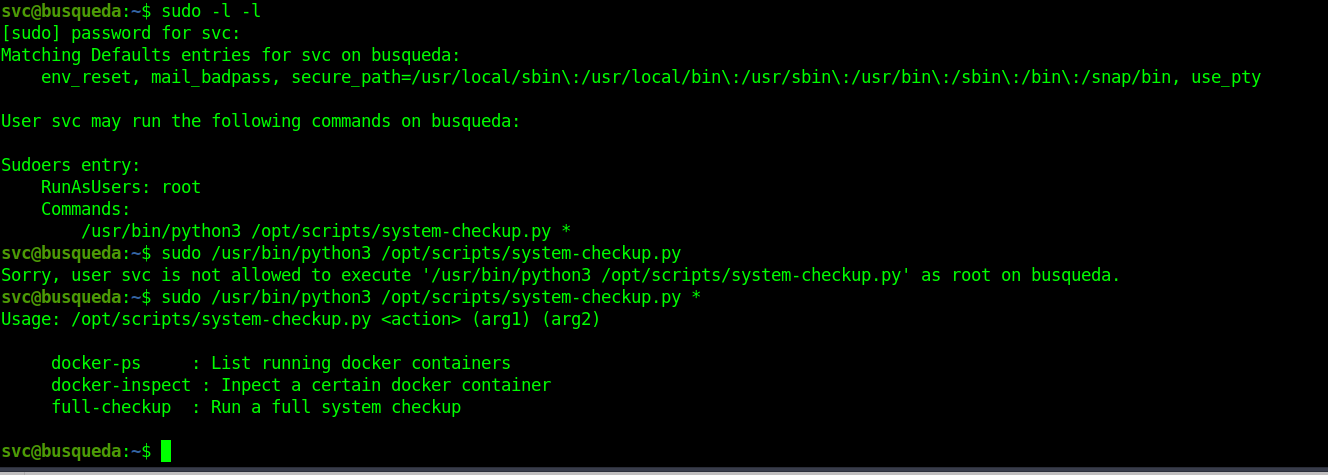Click the '[sudo] password for svc:' line
Image resolution: width=1328 pixels, height=475 pixels.
tap(121, 33)
